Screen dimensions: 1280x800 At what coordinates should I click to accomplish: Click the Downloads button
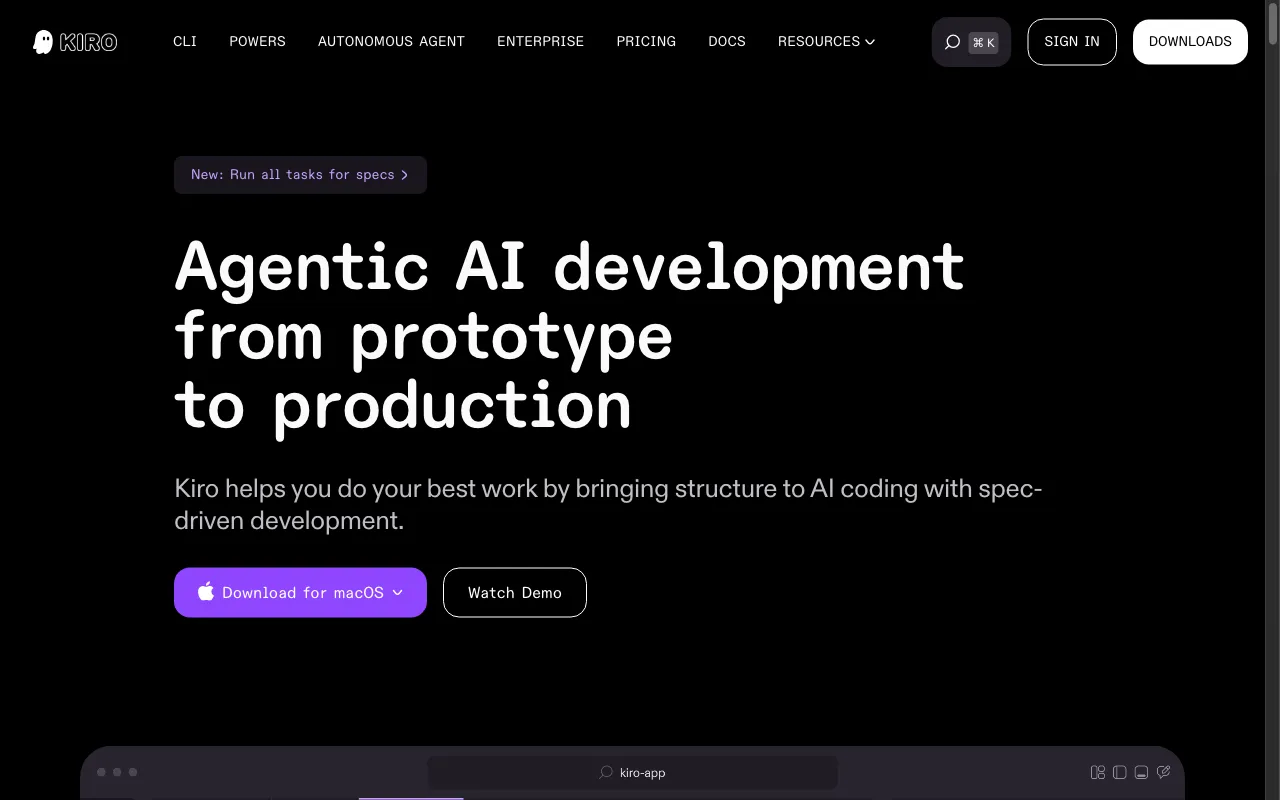pyautogui.click(x=1190, y=42)
